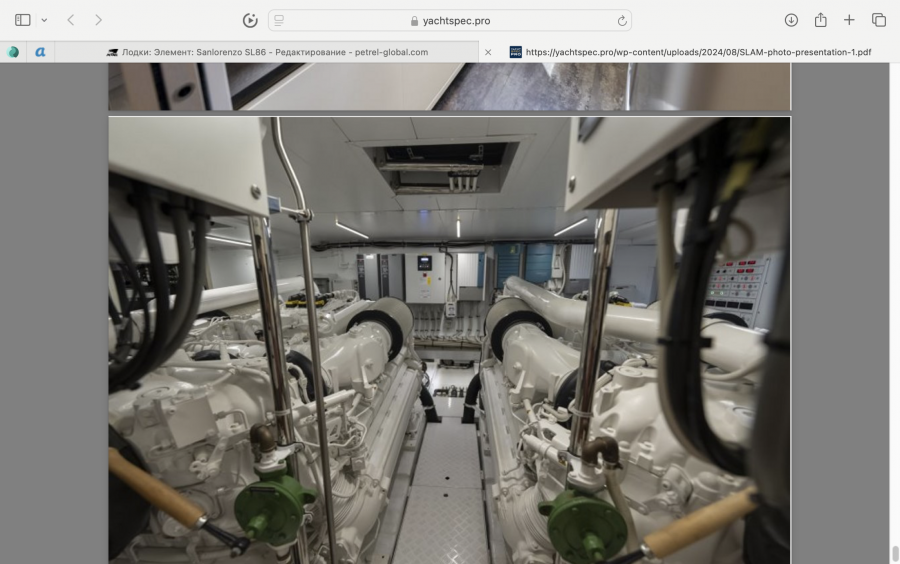Open the pinned tab with blue 'a' icon
Image resolution: width=900 pixels, height=564 pixels.
point(41,52)
